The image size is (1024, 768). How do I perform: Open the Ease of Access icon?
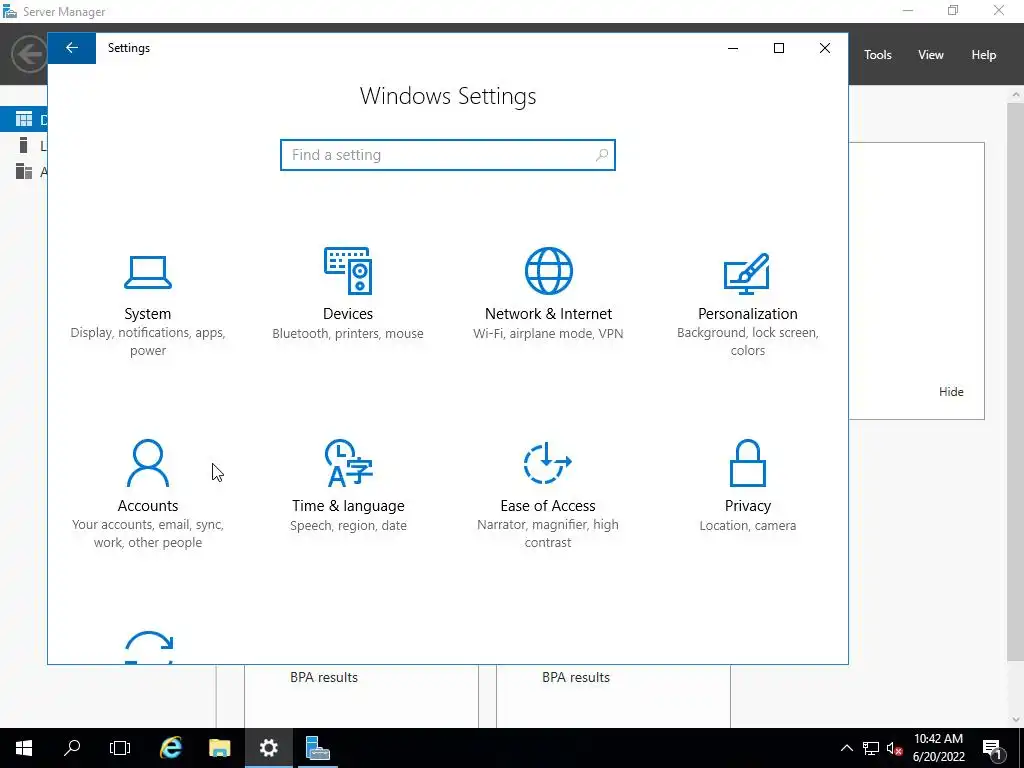548,463
